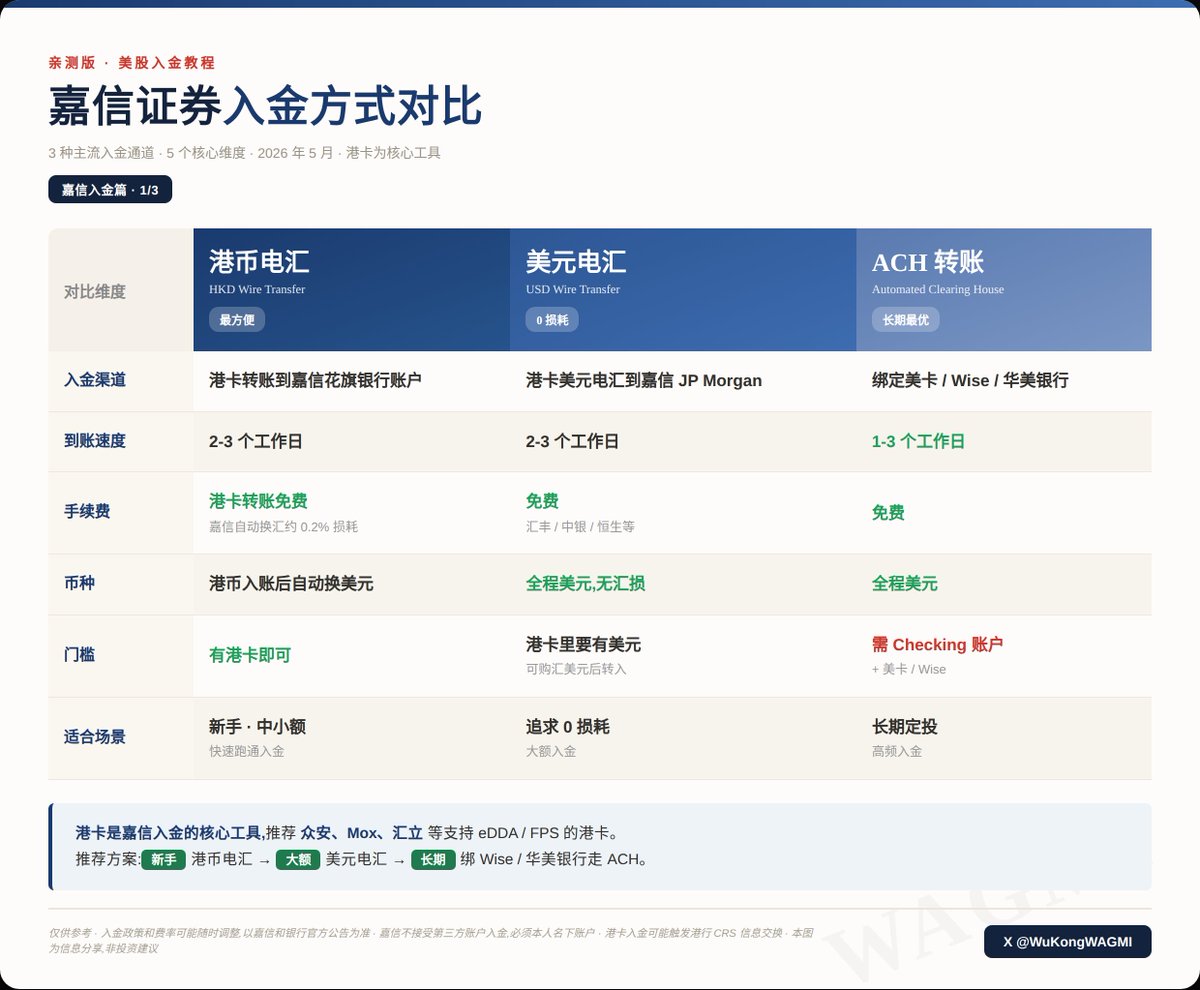Select the 适合场景 row label
Viewport: 1200px width, 990px height.
click(95, 737)
